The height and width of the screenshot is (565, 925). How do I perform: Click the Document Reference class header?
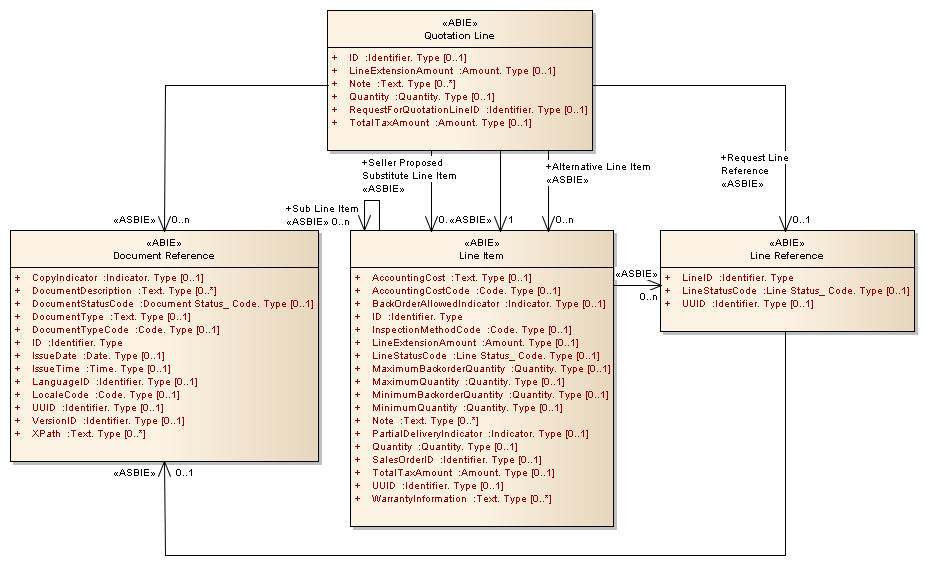click(x=164, y=255)
